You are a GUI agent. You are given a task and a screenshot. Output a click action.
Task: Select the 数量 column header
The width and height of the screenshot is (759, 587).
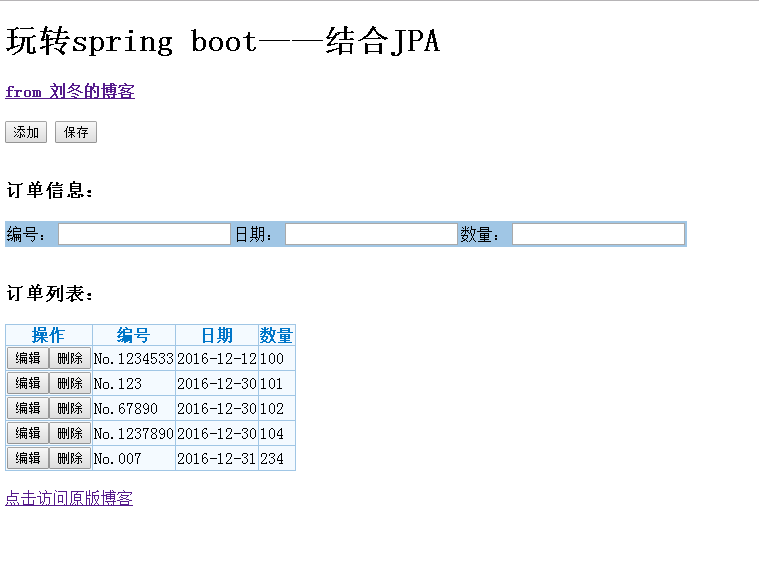coord(276,335)
